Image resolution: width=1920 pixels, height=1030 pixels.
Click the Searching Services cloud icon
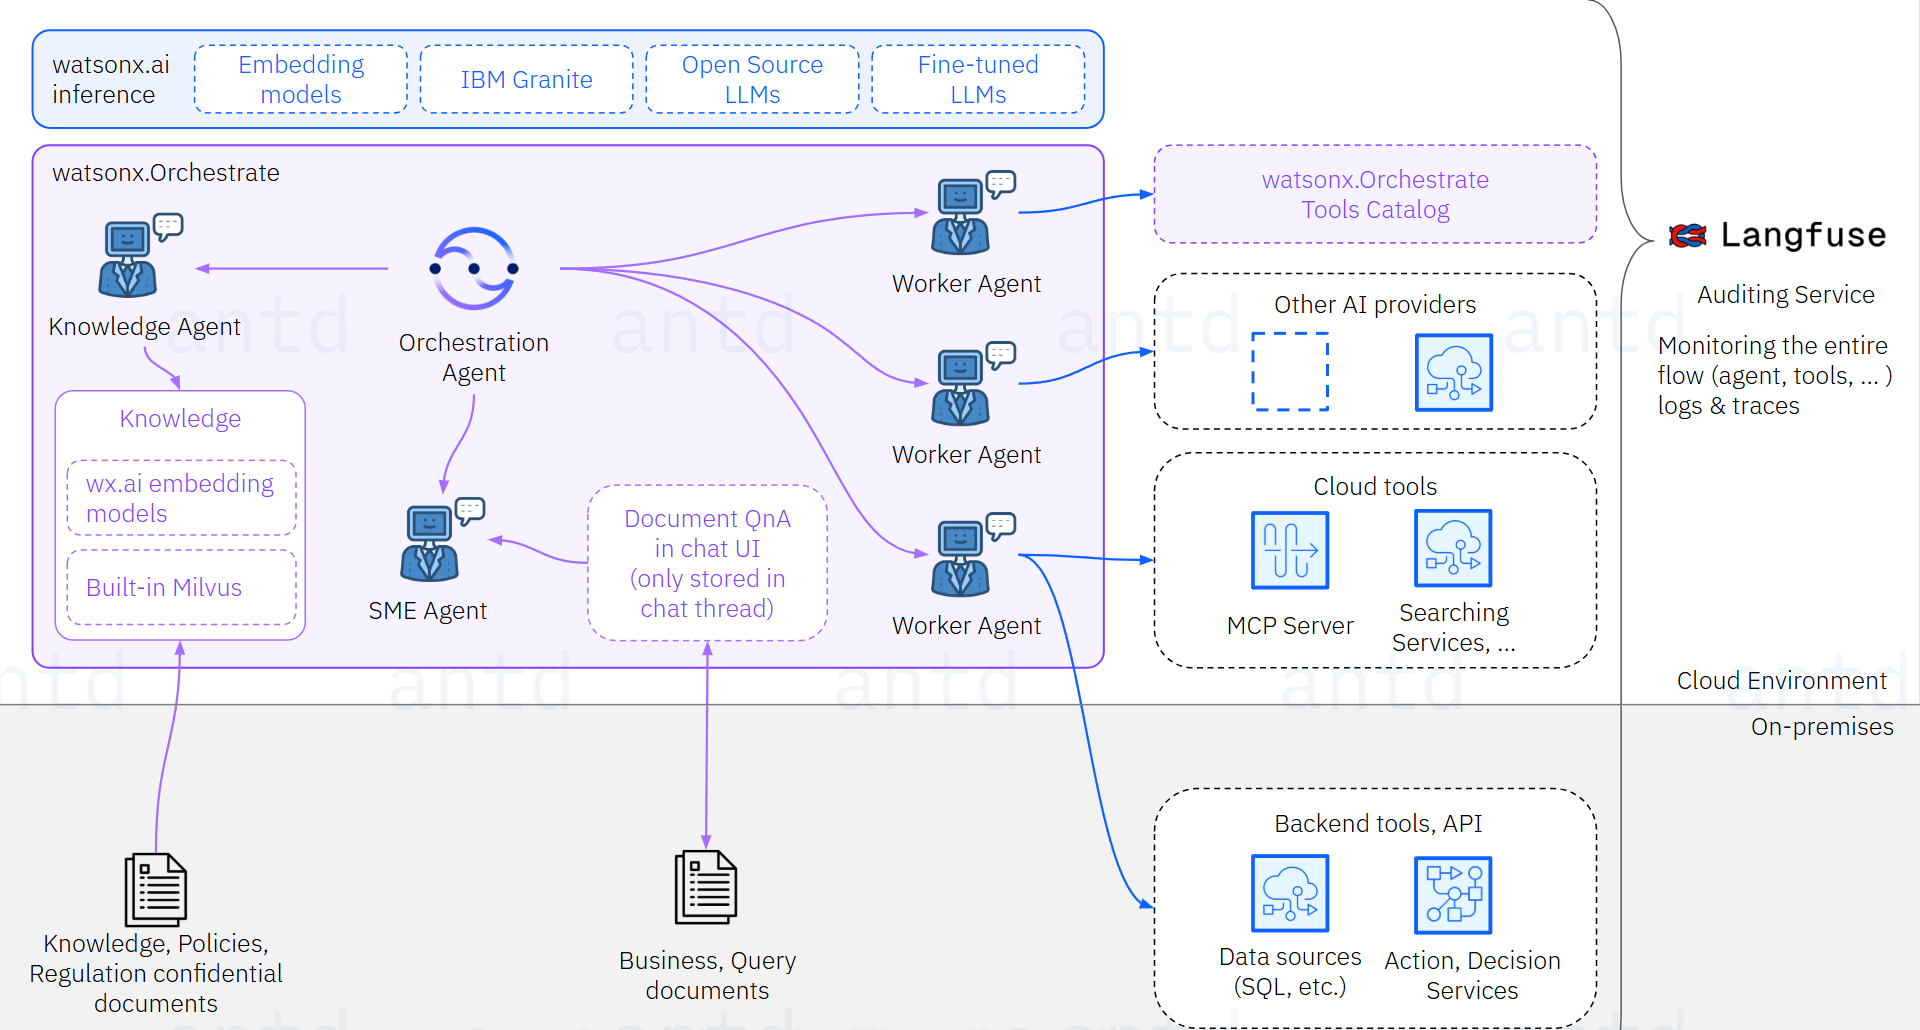point(1452,548)
